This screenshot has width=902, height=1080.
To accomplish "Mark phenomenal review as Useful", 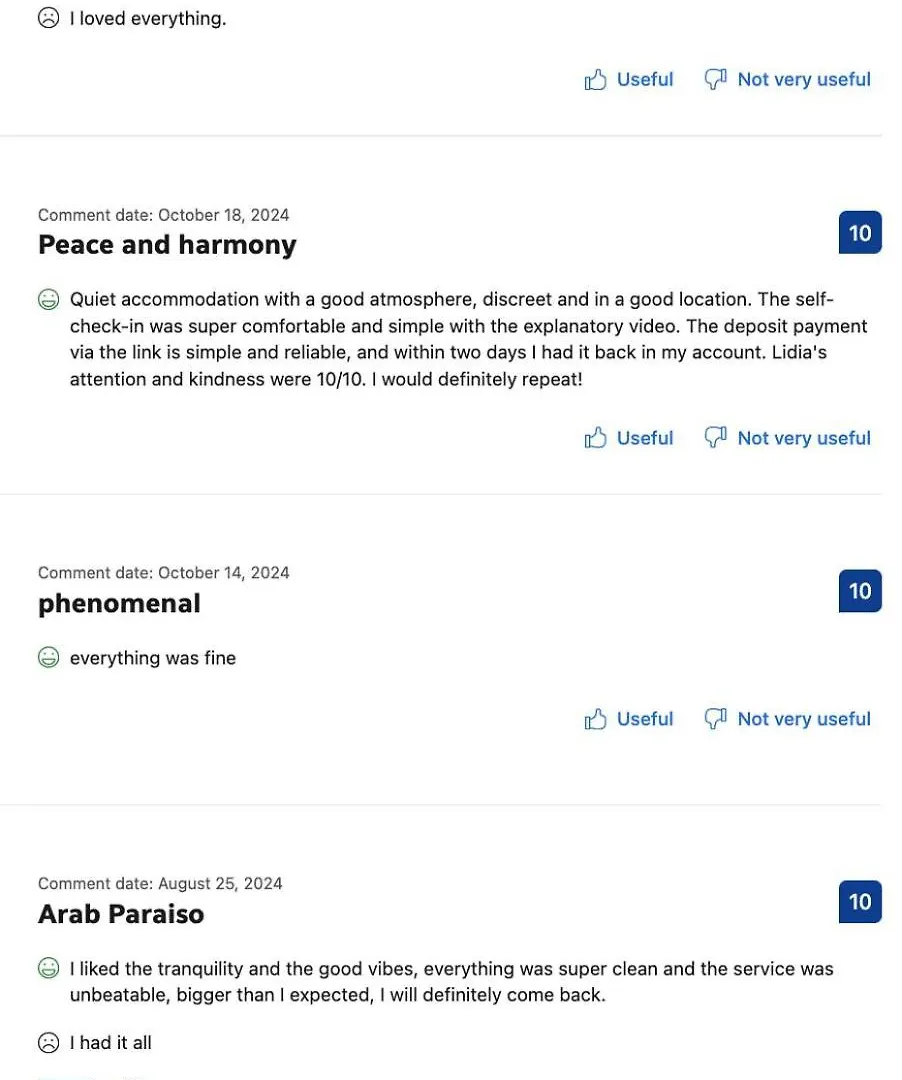I will (x=629, y=719).
